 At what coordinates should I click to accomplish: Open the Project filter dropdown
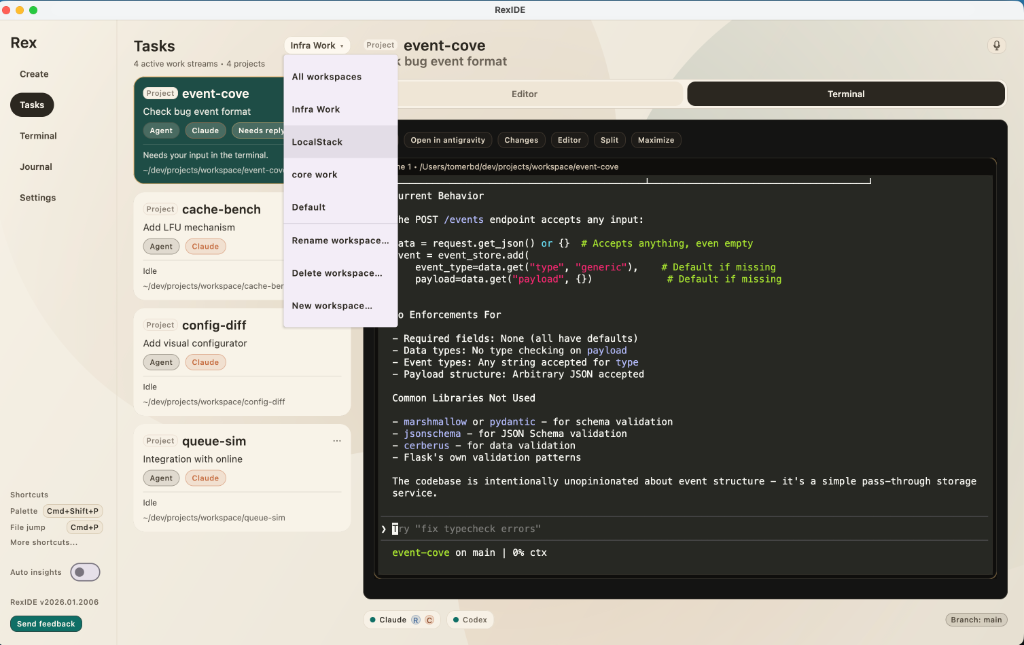[379, 44]
